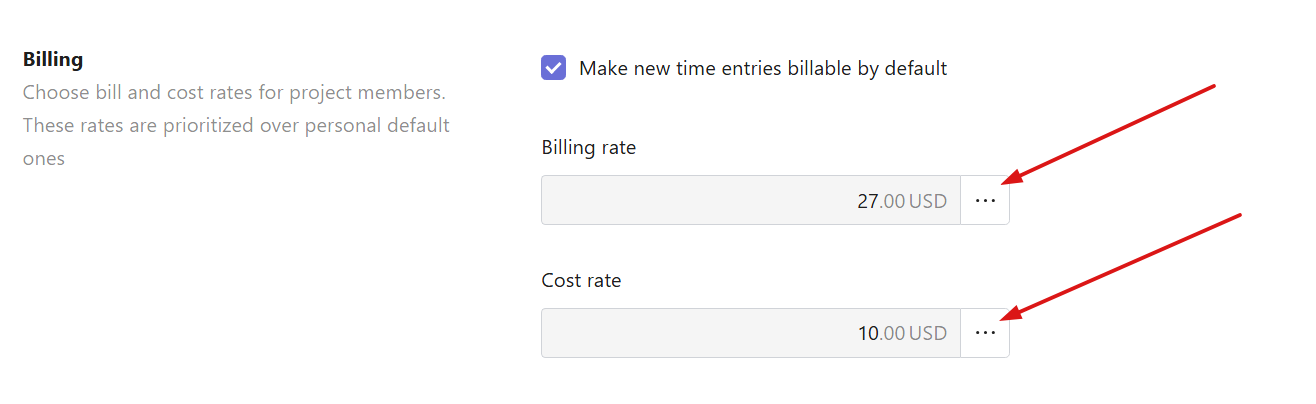Click gray .00 decimals in Cost rate
The image size is (1316, 404).
point(892,334)
